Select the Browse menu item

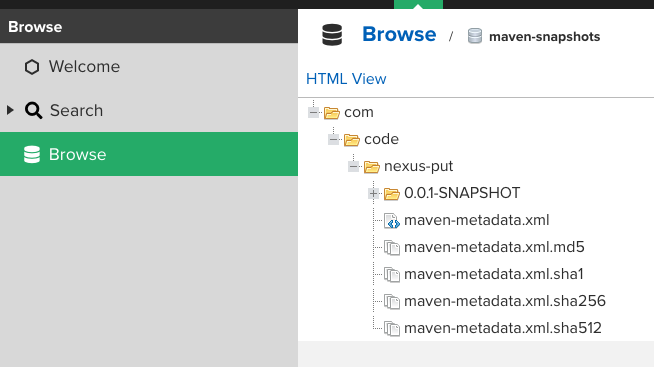tap(149, 154)
